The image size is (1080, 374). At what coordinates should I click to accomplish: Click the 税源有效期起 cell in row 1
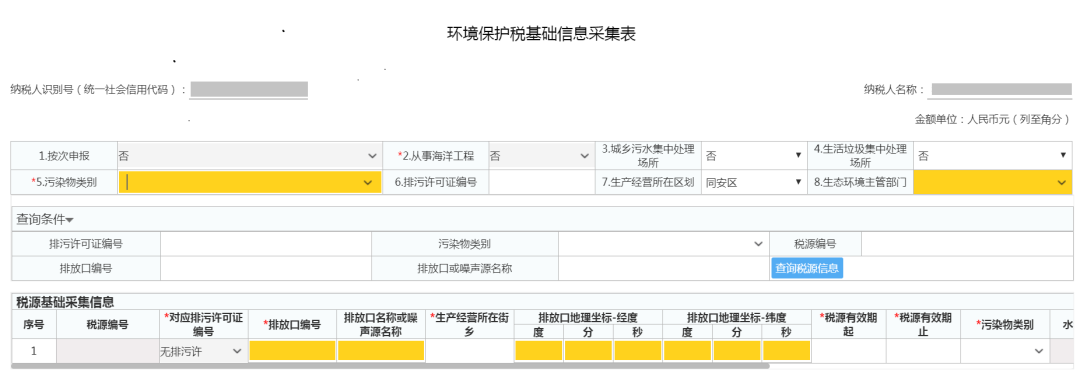(x=849, y=351)
